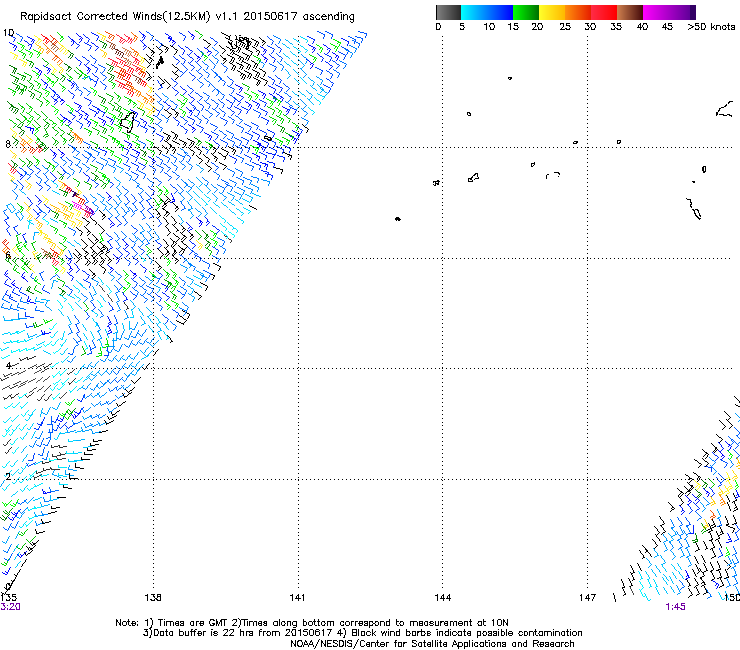Click the yellow 20-25 knots legend segment
This screenshot has height=650, width=740.
[552, 12]
